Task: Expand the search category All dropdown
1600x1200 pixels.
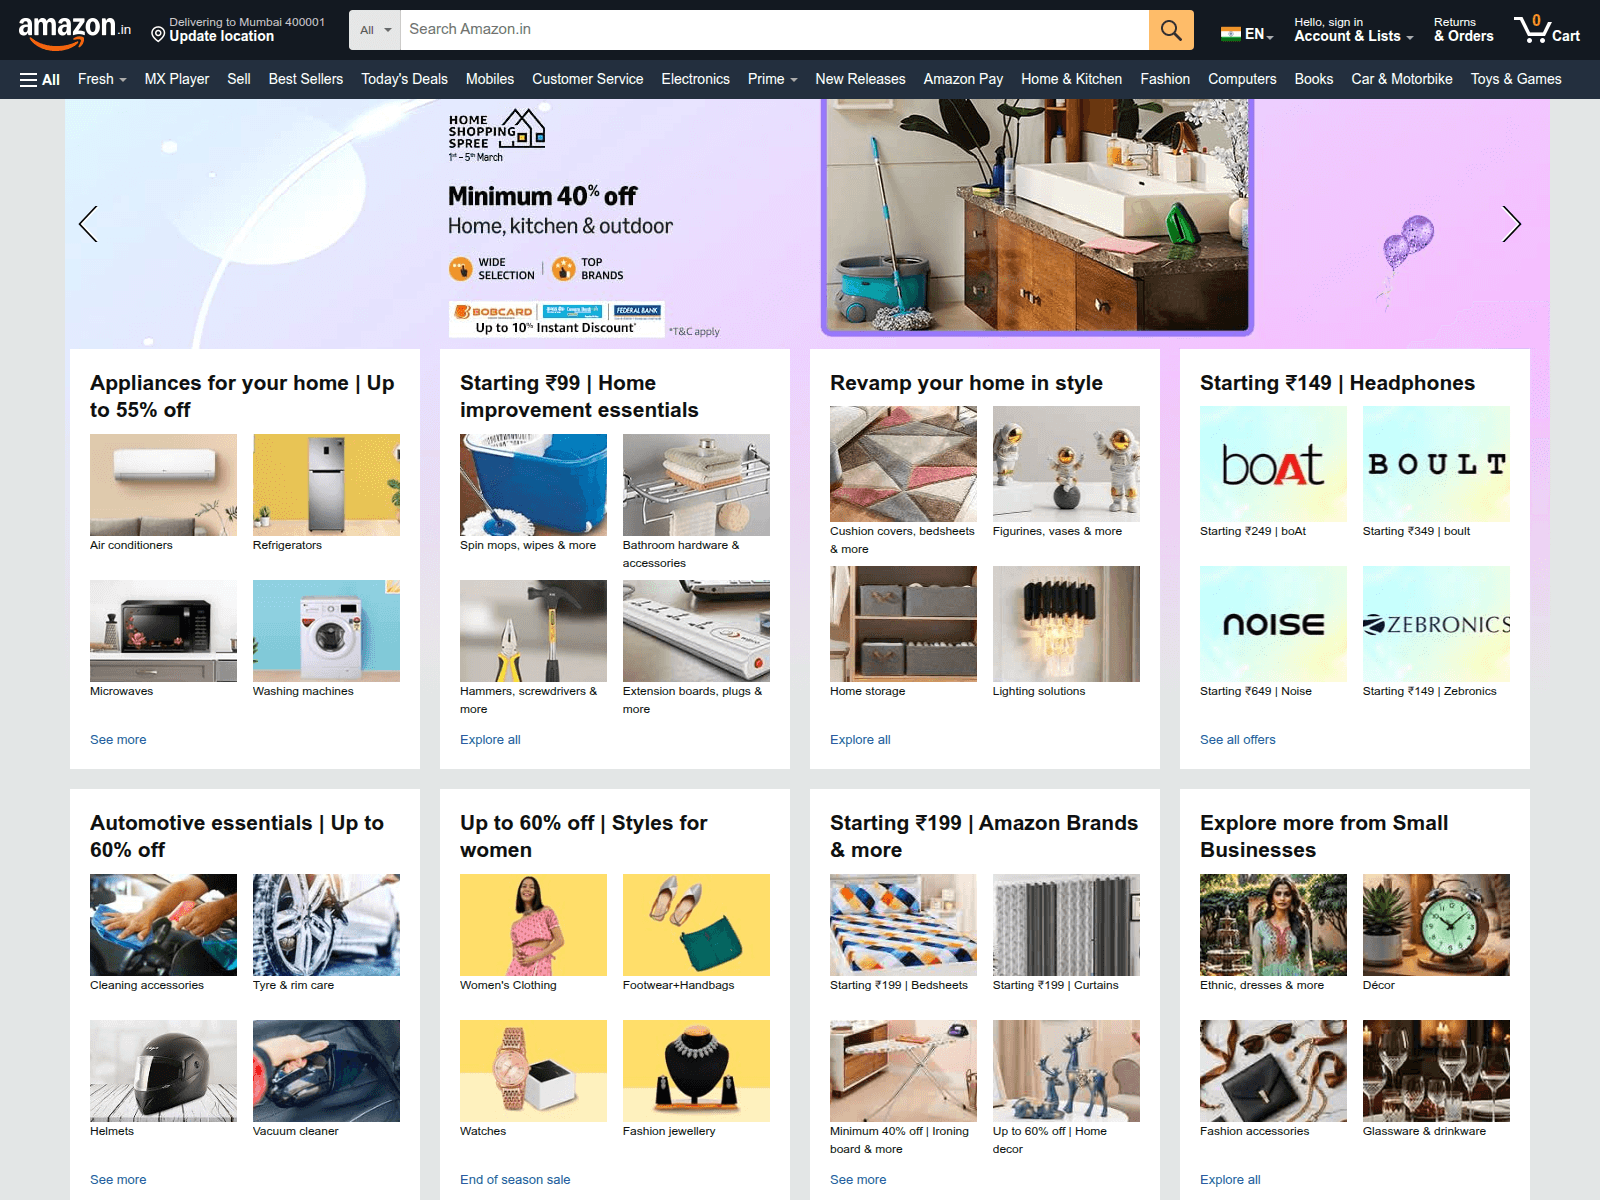Action: point(375,30)
